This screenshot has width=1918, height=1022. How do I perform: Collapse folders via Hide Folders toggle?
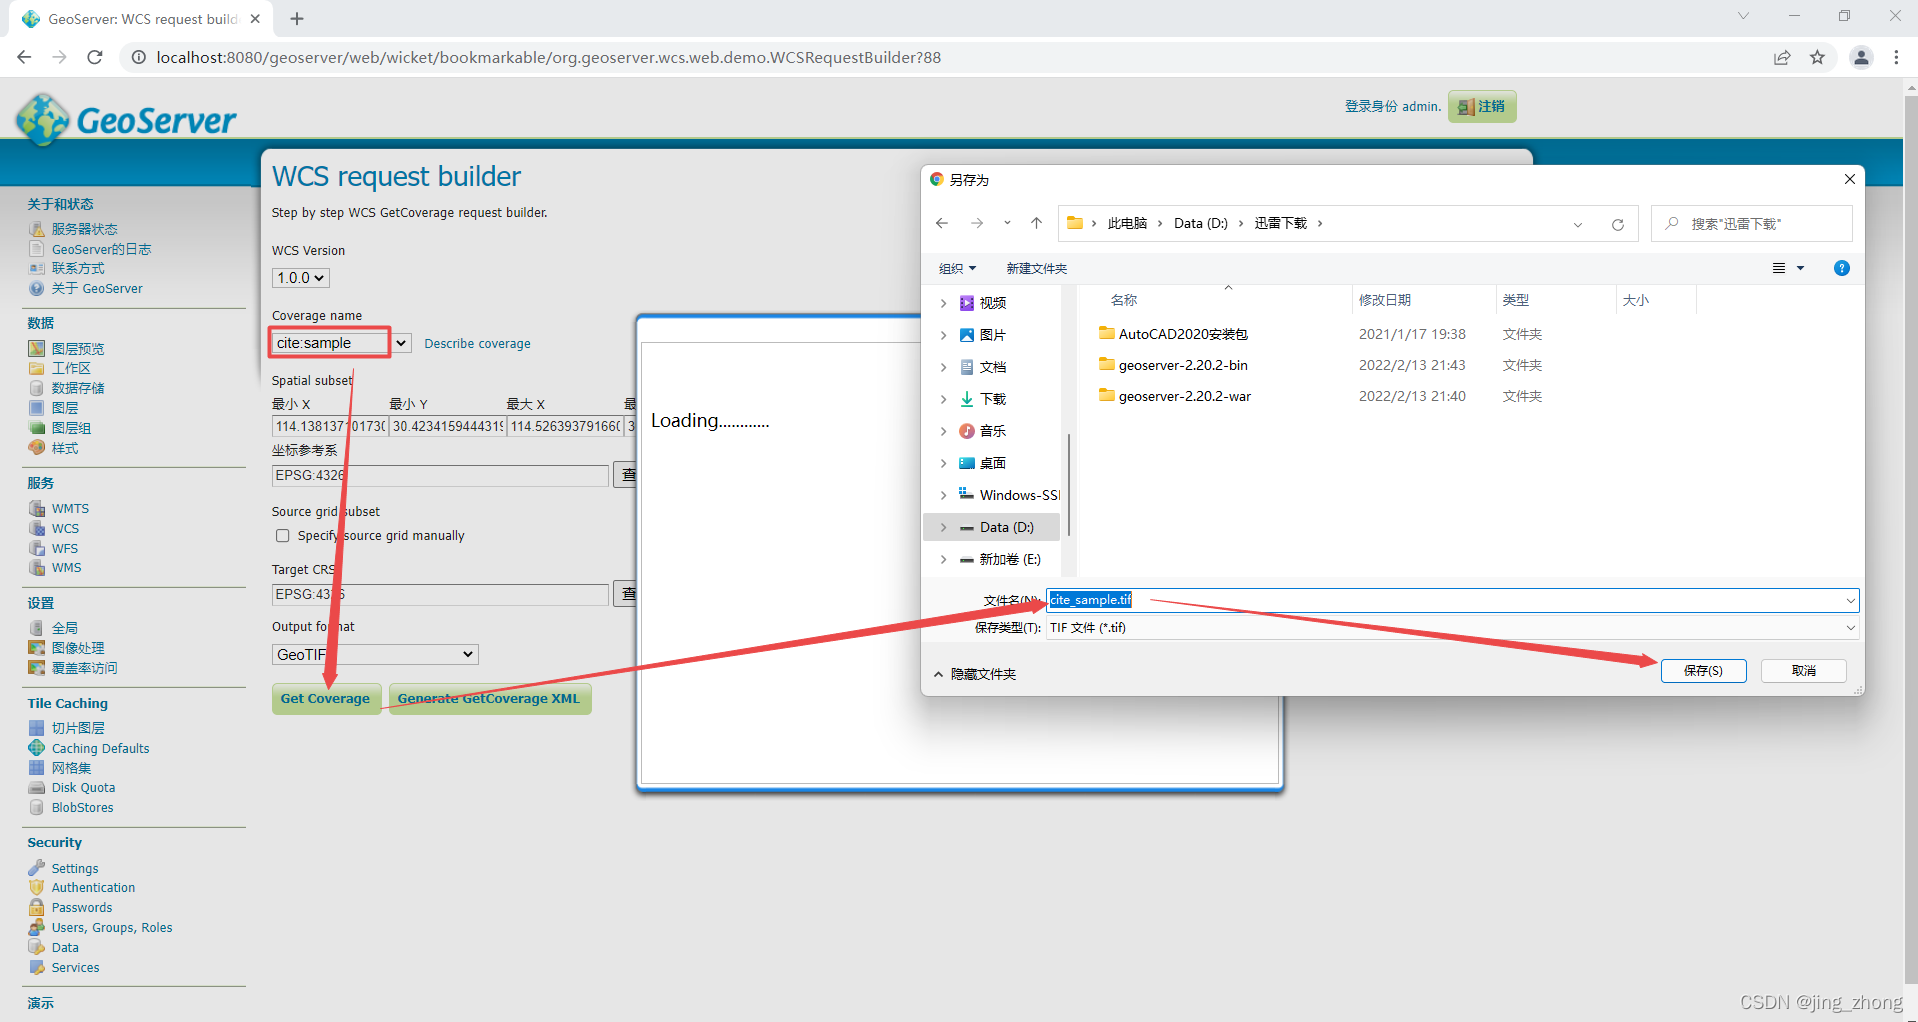pyautogui.click(x=975, y=674)
